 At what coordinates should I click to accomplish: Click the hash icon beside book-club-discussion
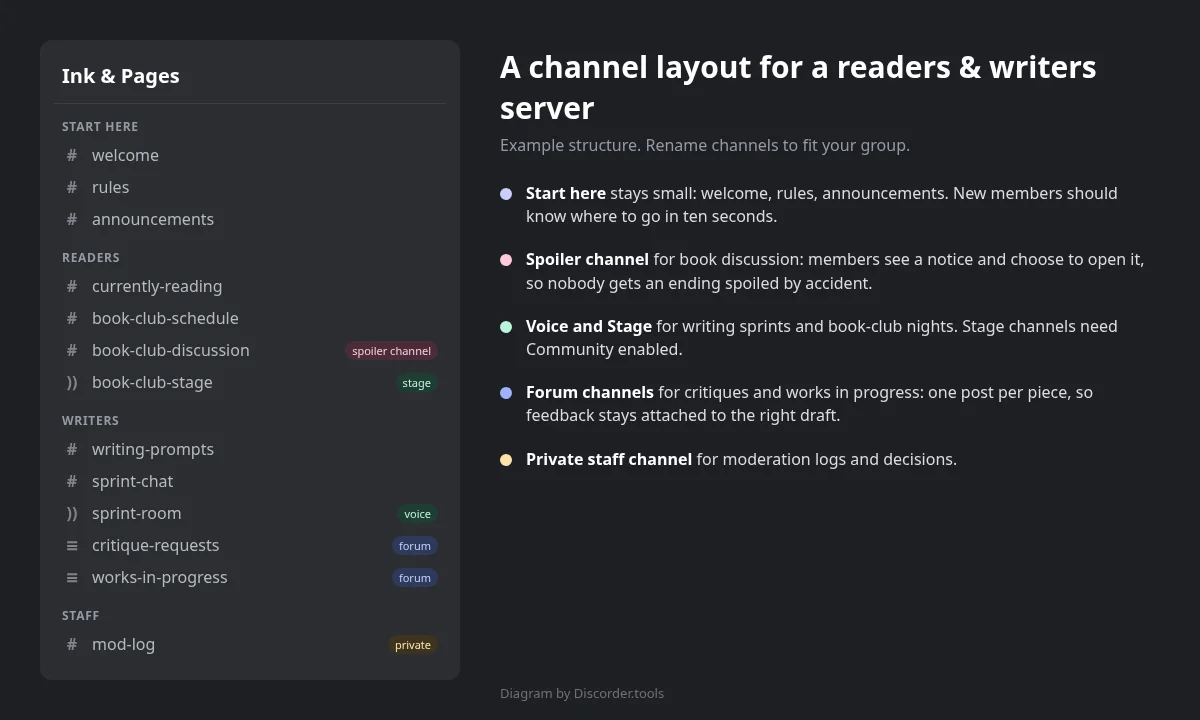tap(72, 350)
